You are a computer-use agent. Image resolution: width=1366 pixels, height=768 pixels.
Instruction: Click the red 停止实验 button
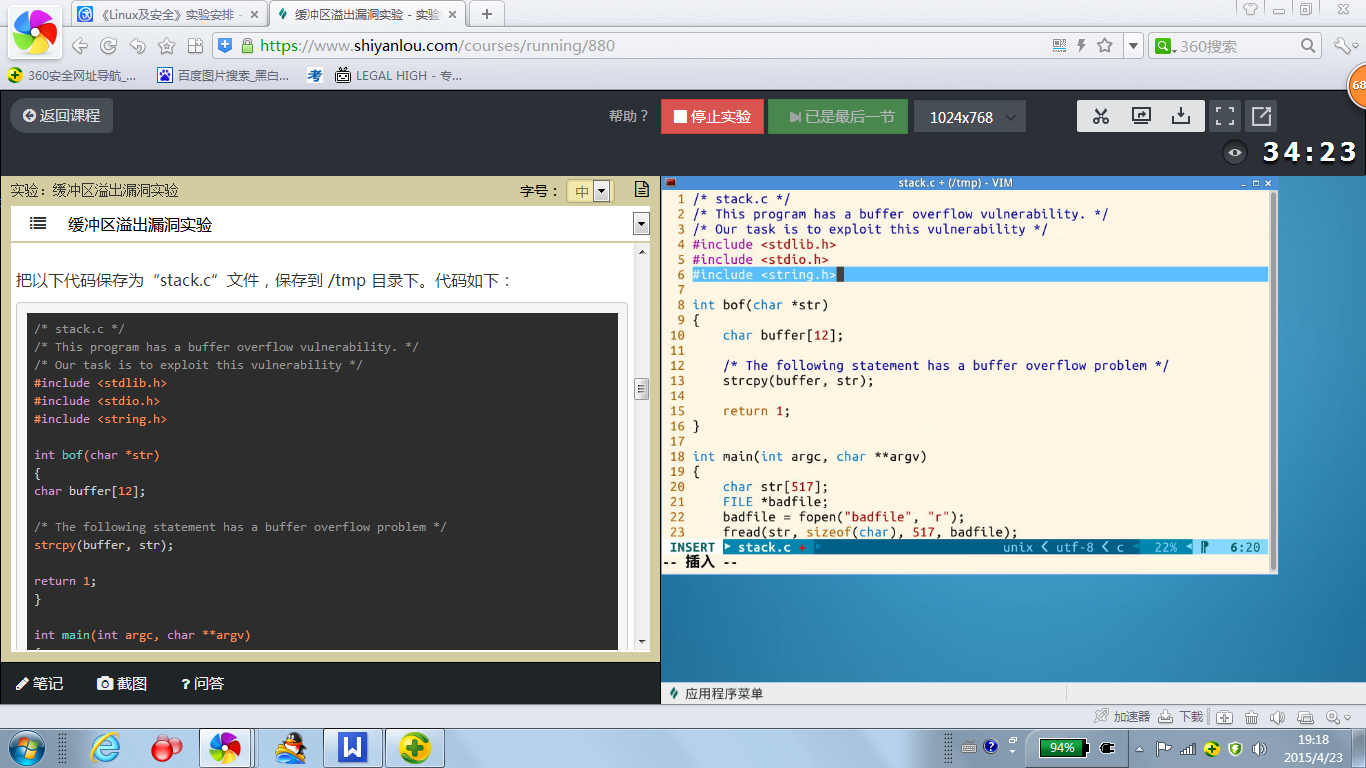point(712,117)
